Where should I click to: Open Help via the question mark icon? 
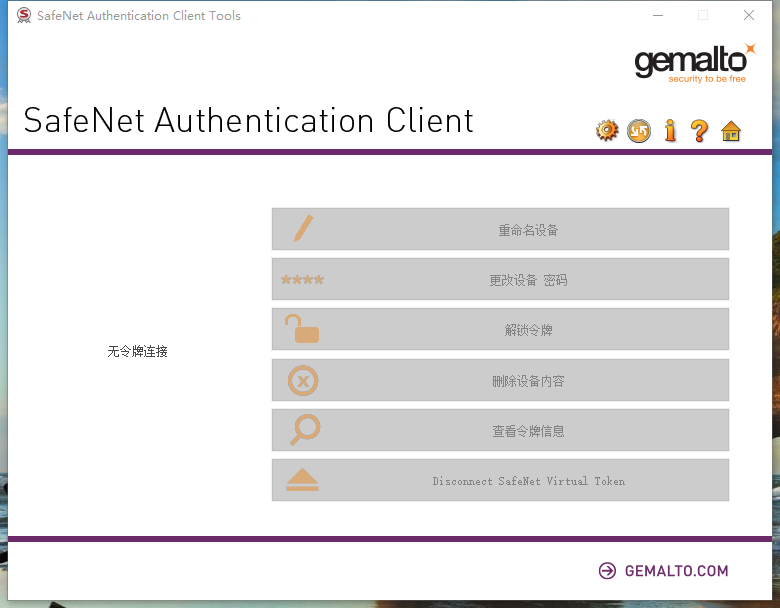(699, 131)
